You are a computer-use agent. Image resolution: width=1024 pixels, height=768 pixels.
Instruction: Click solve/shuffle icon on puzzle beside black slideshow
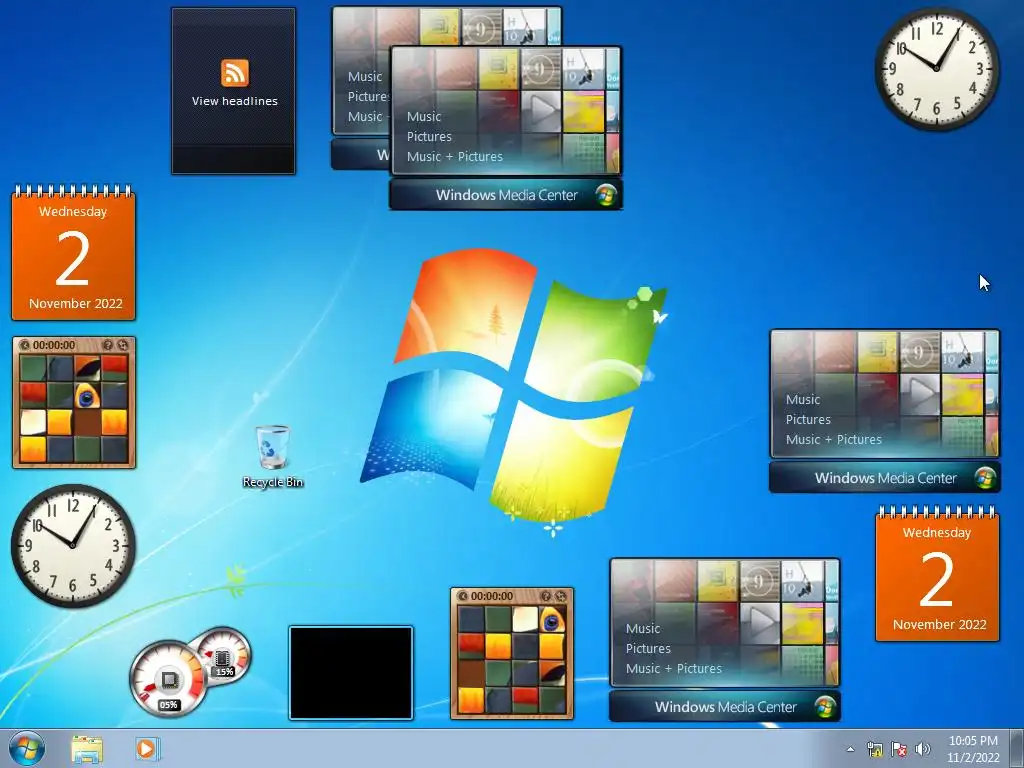click(560, 596)
